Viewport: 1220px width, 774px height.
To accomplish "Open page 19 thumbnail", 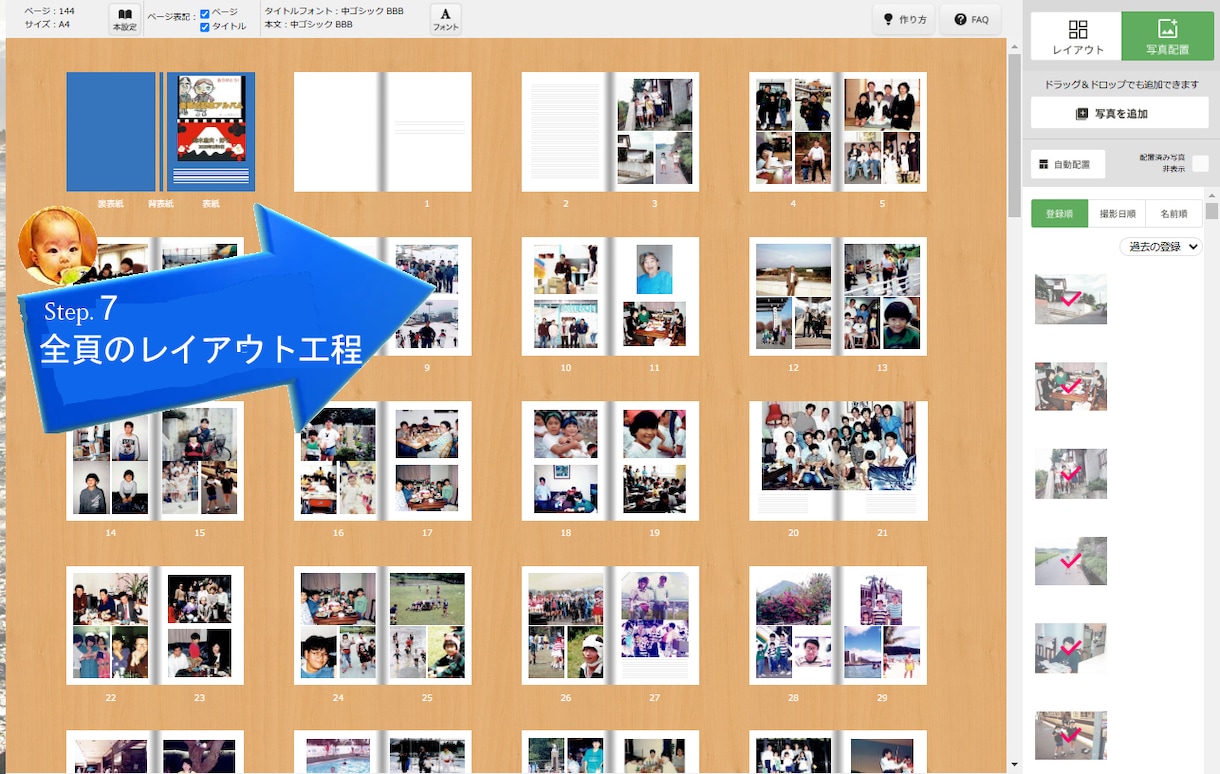I will click(654, 461).
